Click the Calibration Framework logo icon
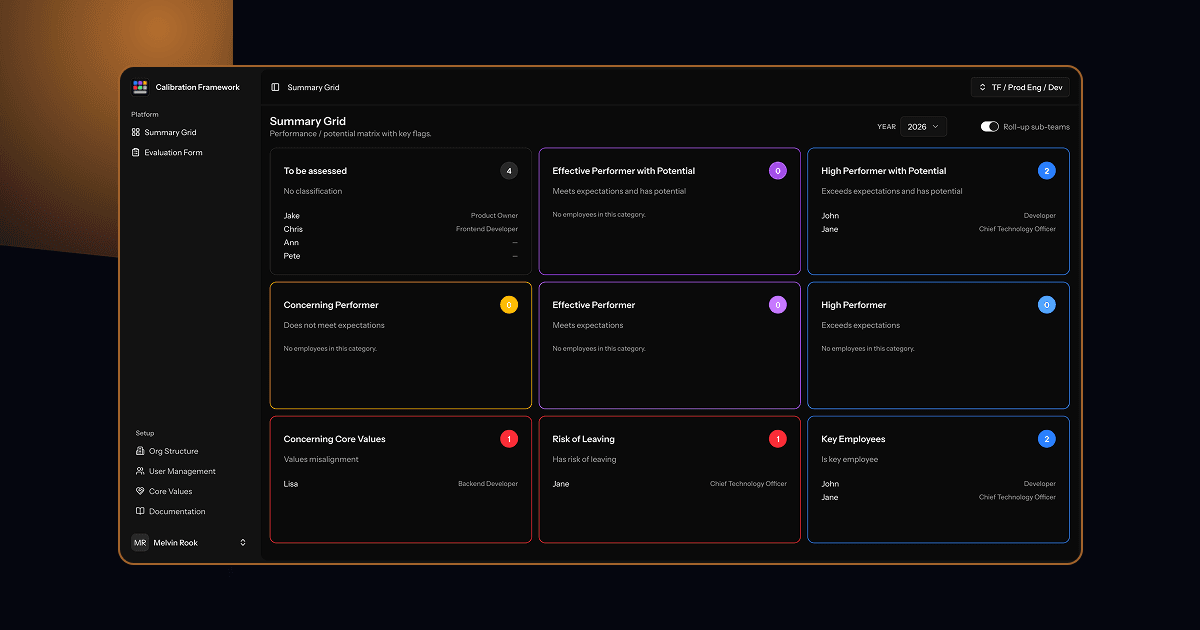The image size is (1200, 630). coord(140,87)
